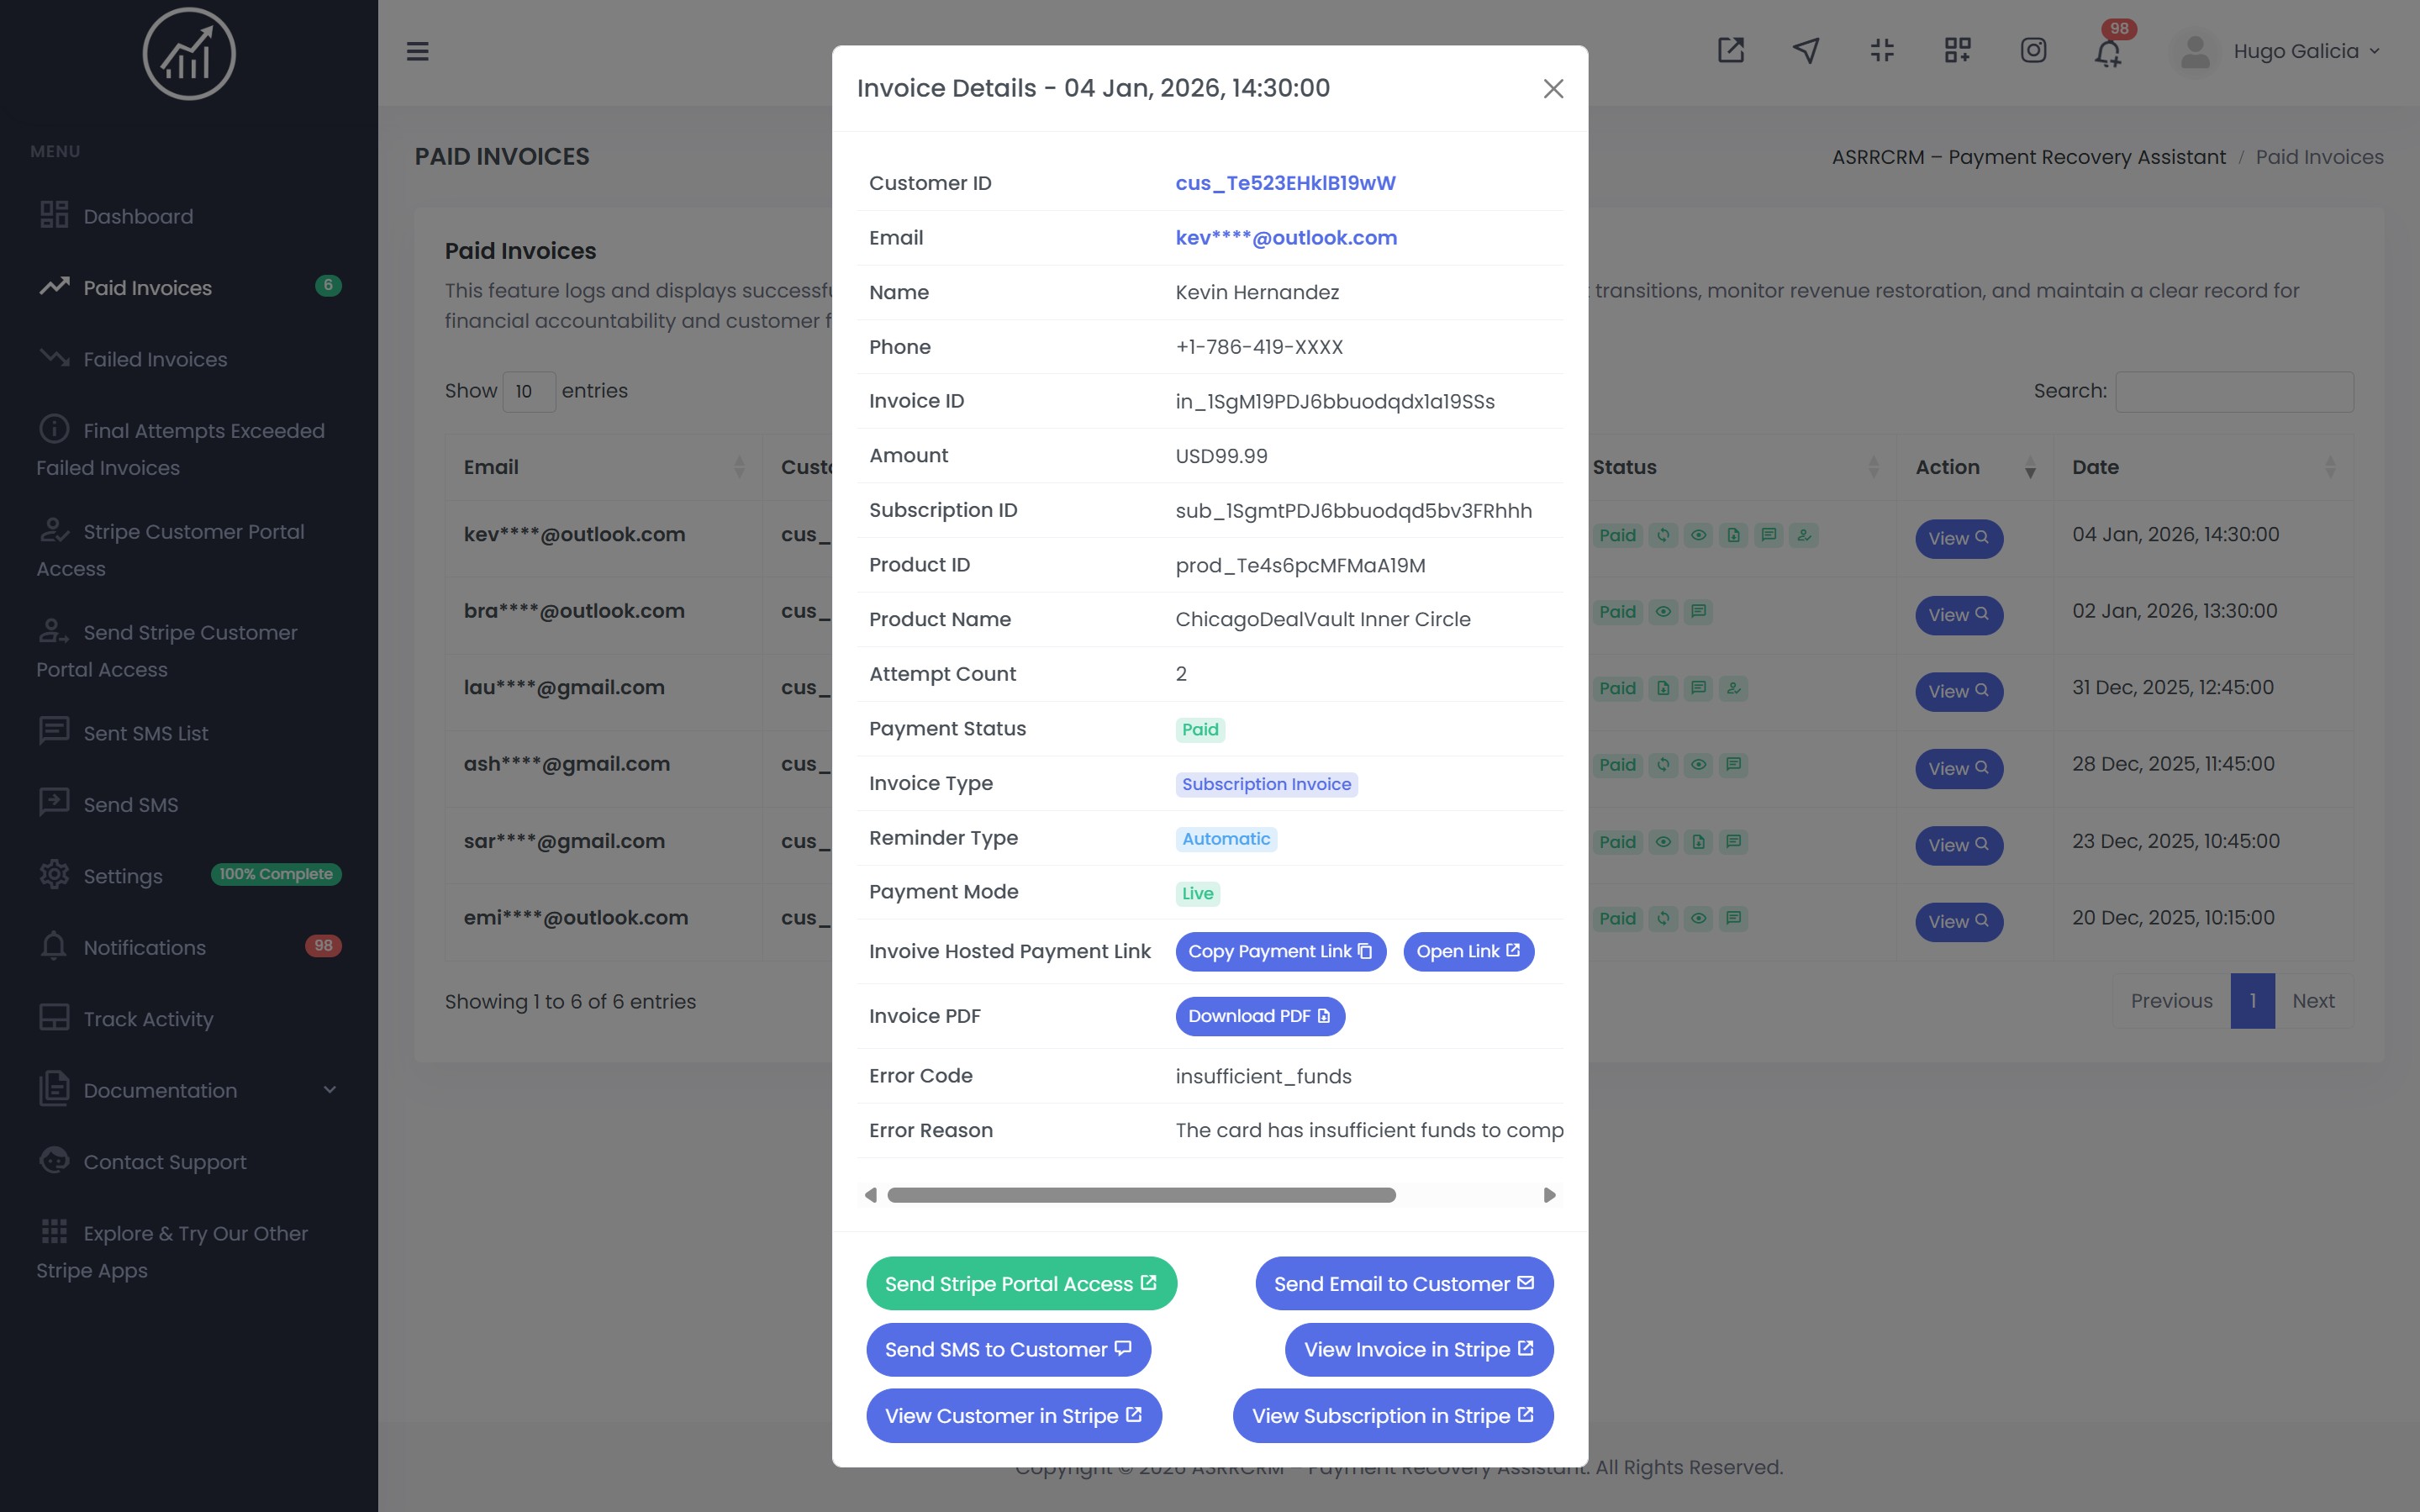Click the send paper-plane icon in header
The width and height of the screenshot is (2420, 1512).
tap(1806, 51)
